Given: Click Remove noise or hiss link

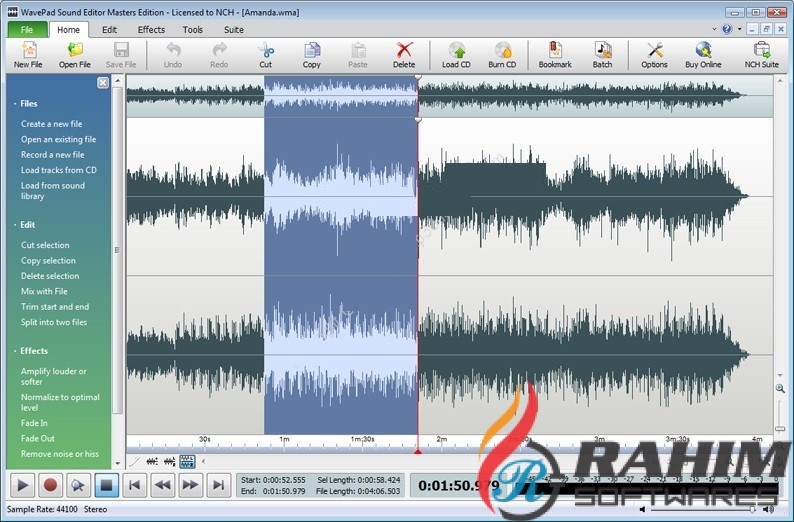Looking at the screenshot, I should click(x=60, y=454).
